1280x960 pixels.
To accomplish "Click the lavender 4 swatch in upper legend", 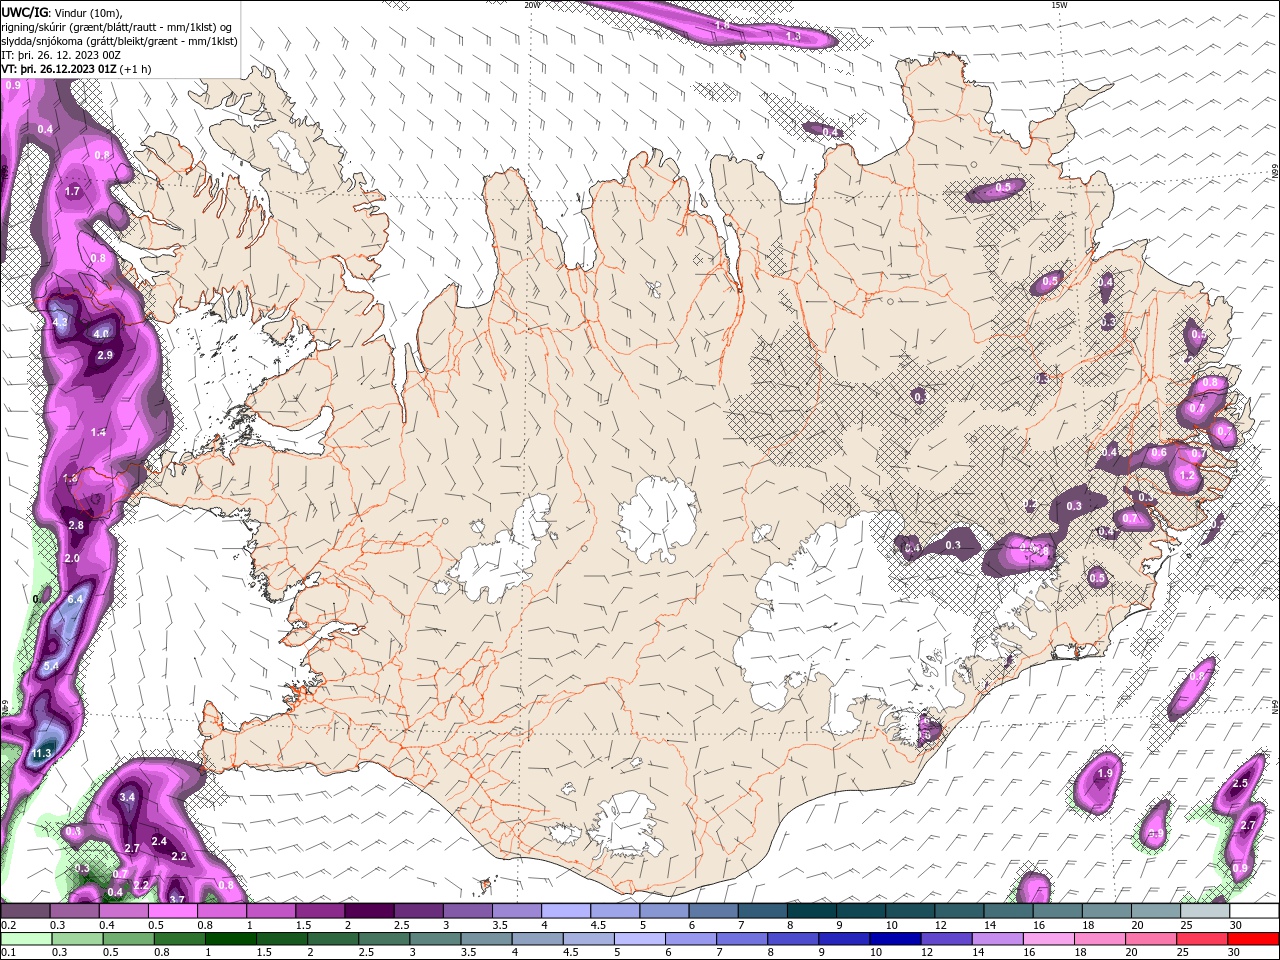I will click(x=564, y=911).
